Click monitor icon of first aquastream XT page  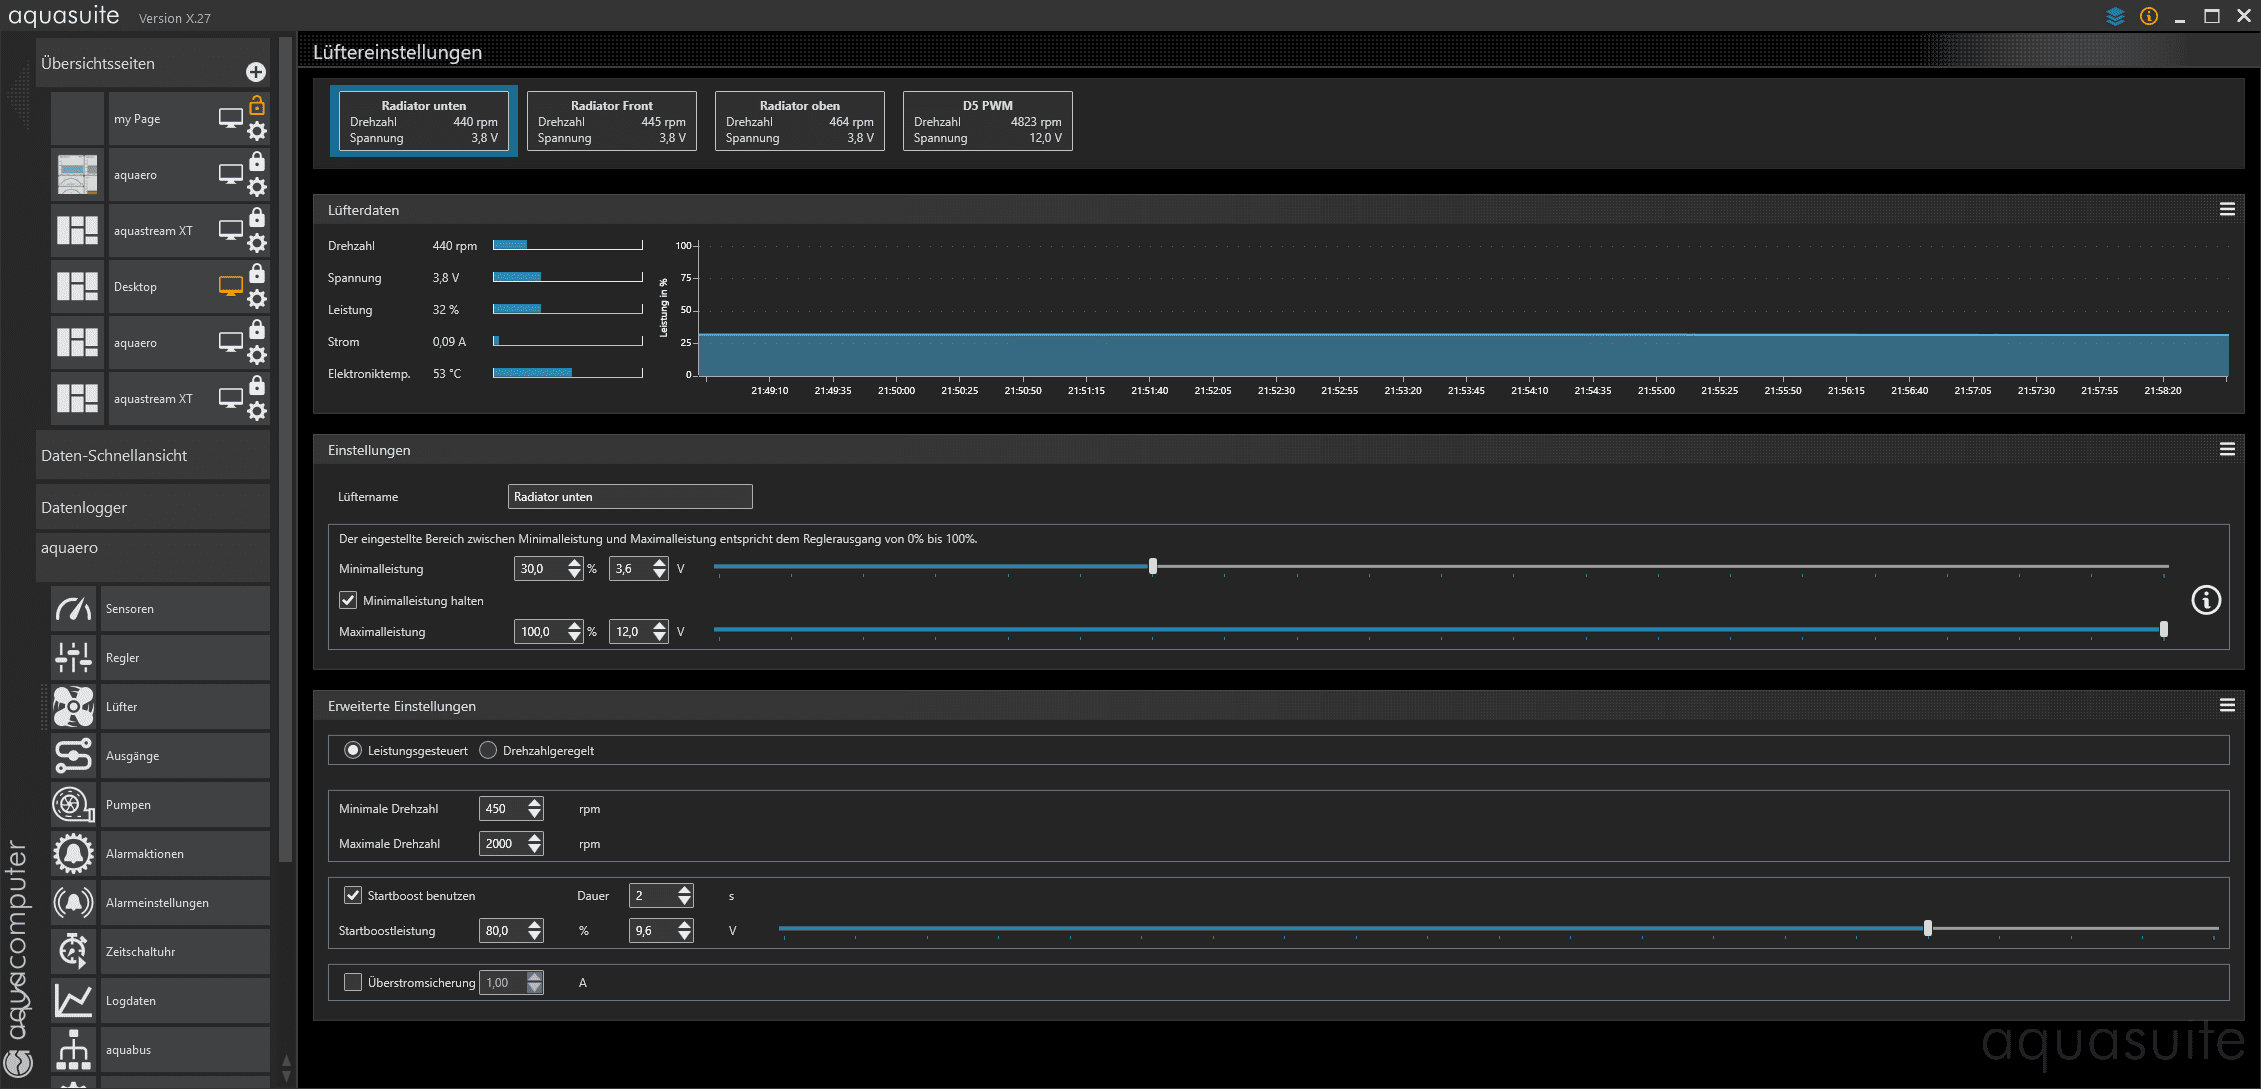pyautogui.click(x=230, y=231)
